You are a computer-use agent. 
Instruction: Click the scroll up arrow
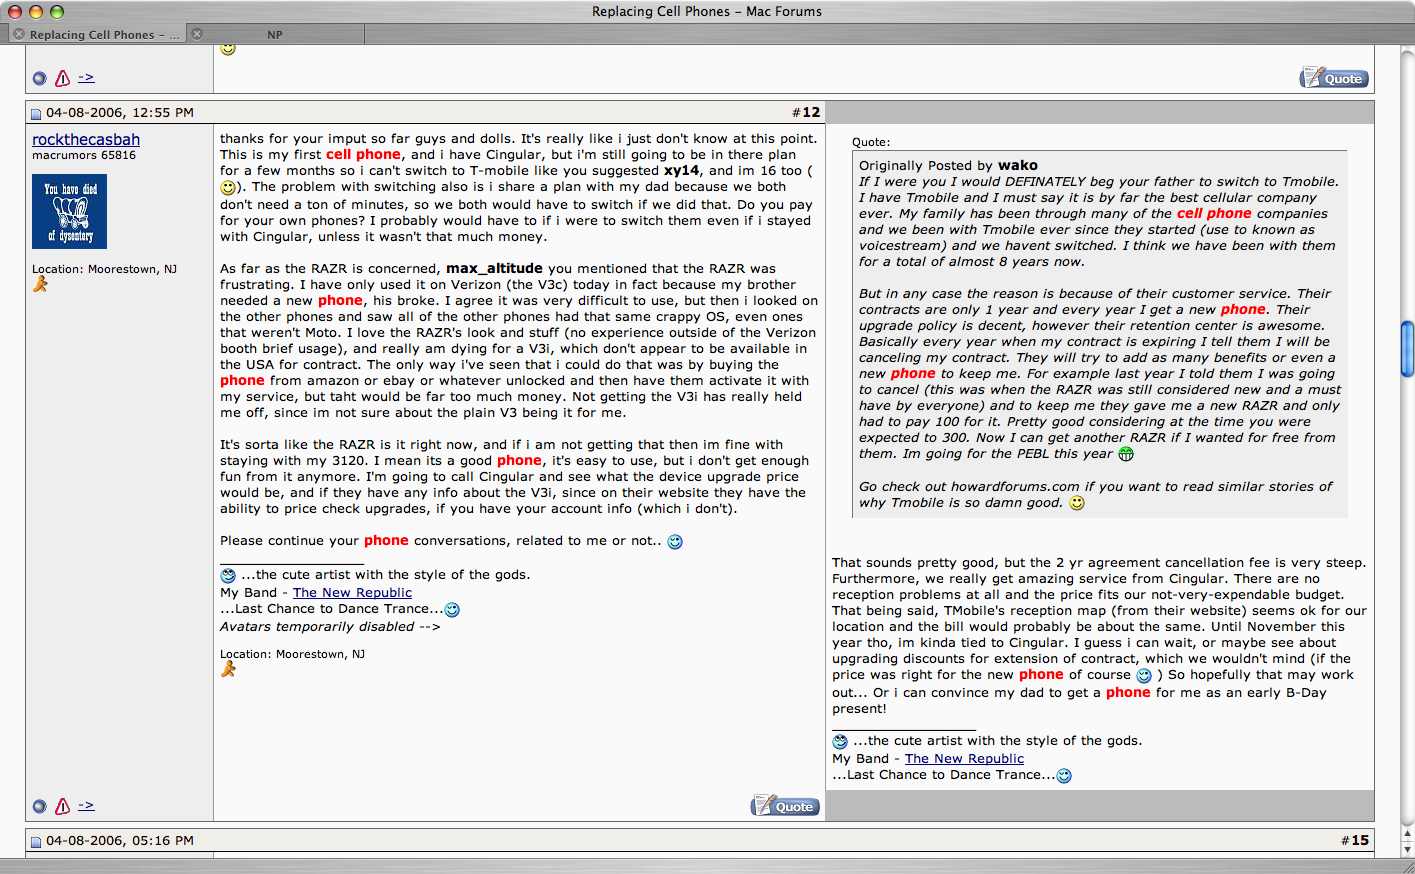(x=1407, y=833)
